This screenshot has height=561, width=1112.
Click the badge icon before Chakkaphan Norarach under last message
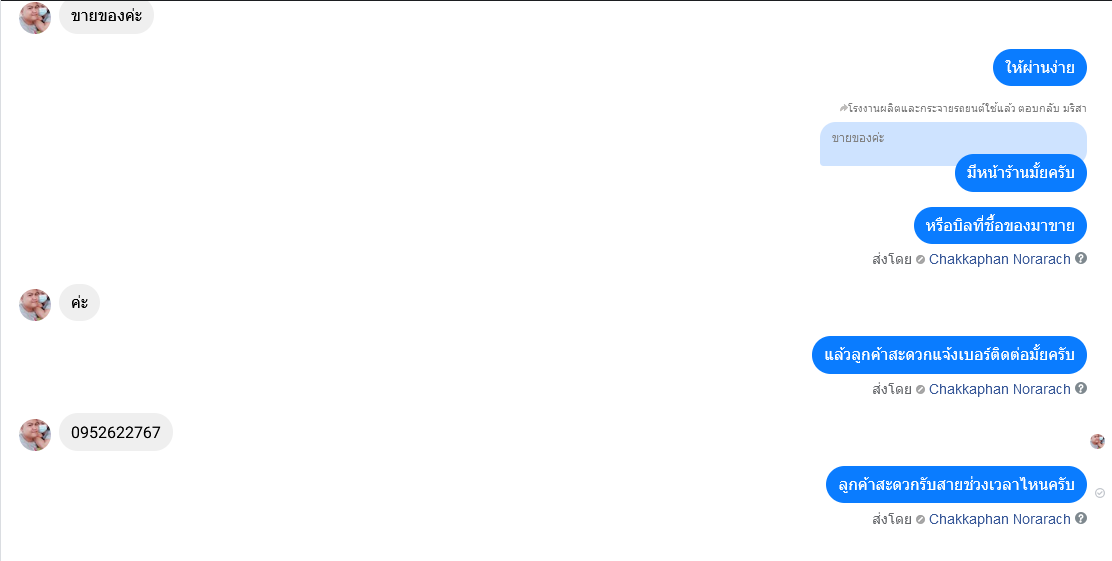921,519
